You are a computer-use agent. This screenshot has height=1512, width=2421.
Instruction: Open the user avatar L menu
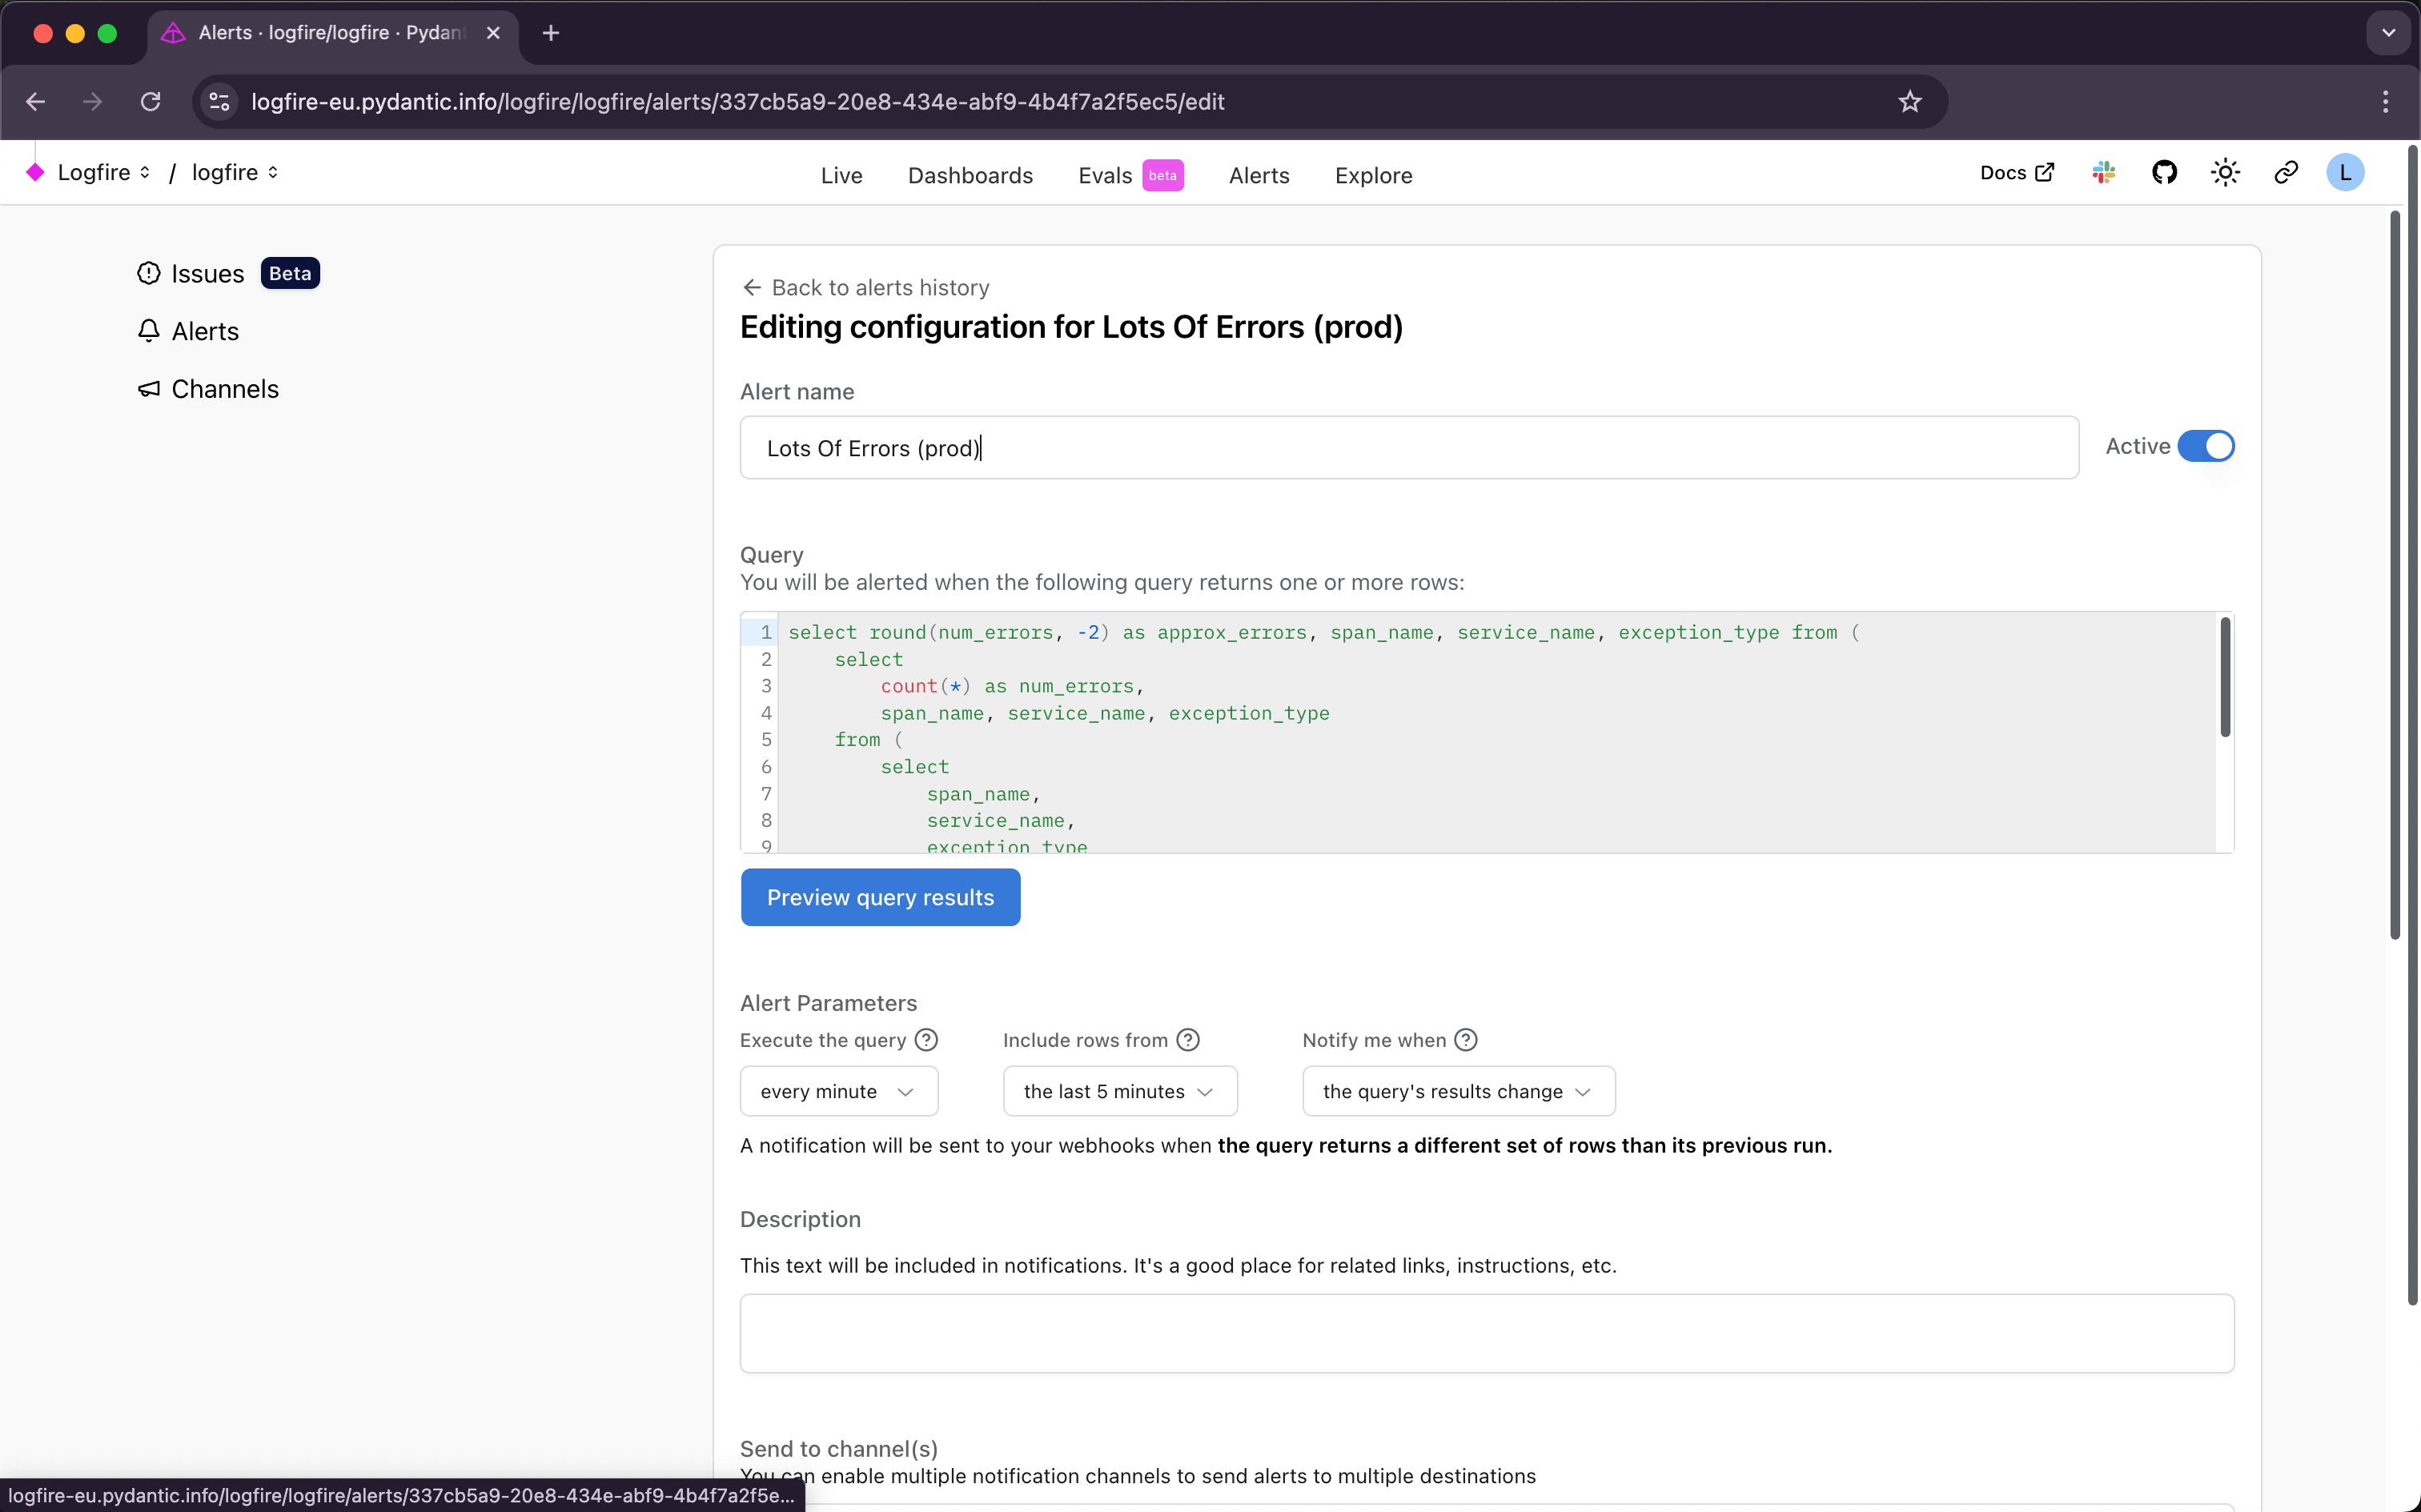coord(2344,173)
